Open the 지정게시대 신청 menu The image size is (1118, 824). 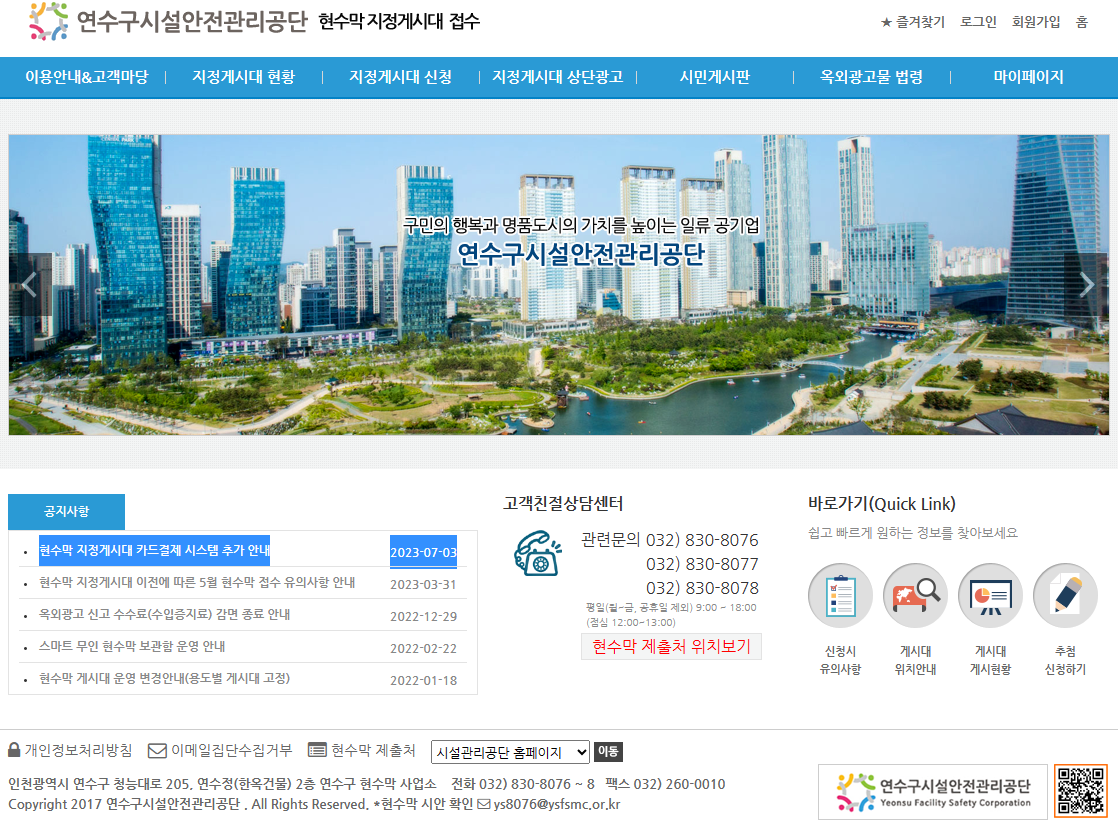click(x=401, y=77)
